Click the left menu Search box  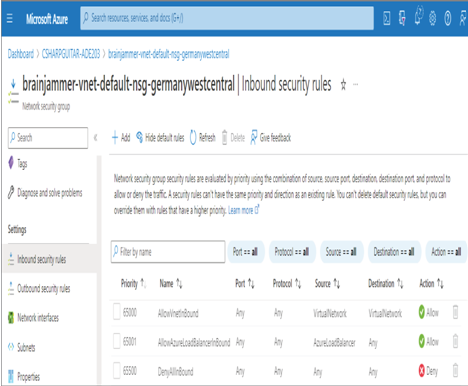(x=48, y=138)
